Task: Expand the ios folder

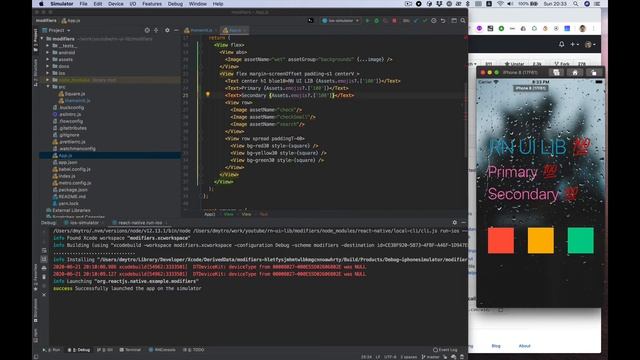Action: coord(48,73)
